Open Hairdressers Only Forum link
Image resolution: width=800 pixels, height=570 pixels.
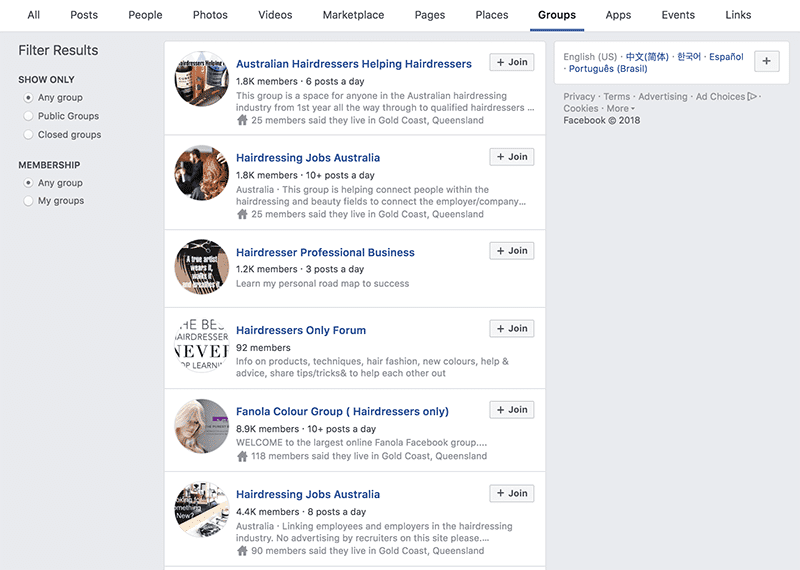tap(301, 330)
